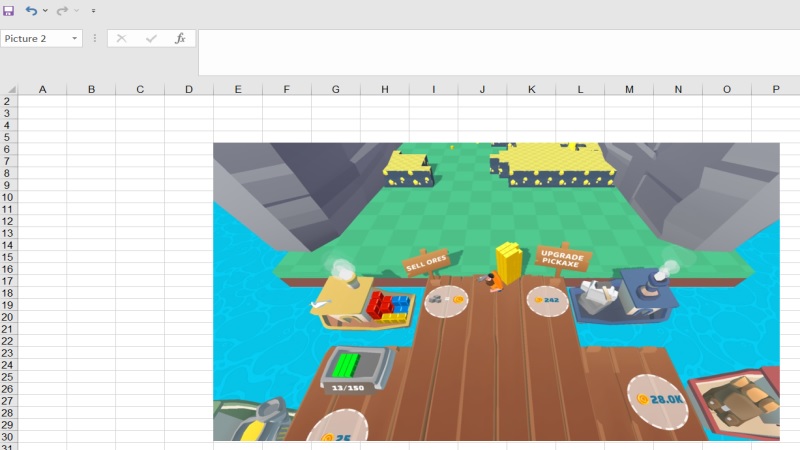Screen dimensions: 800x450
Task: Click the Redo arrow icon
Action: click(x=62, y=10)
